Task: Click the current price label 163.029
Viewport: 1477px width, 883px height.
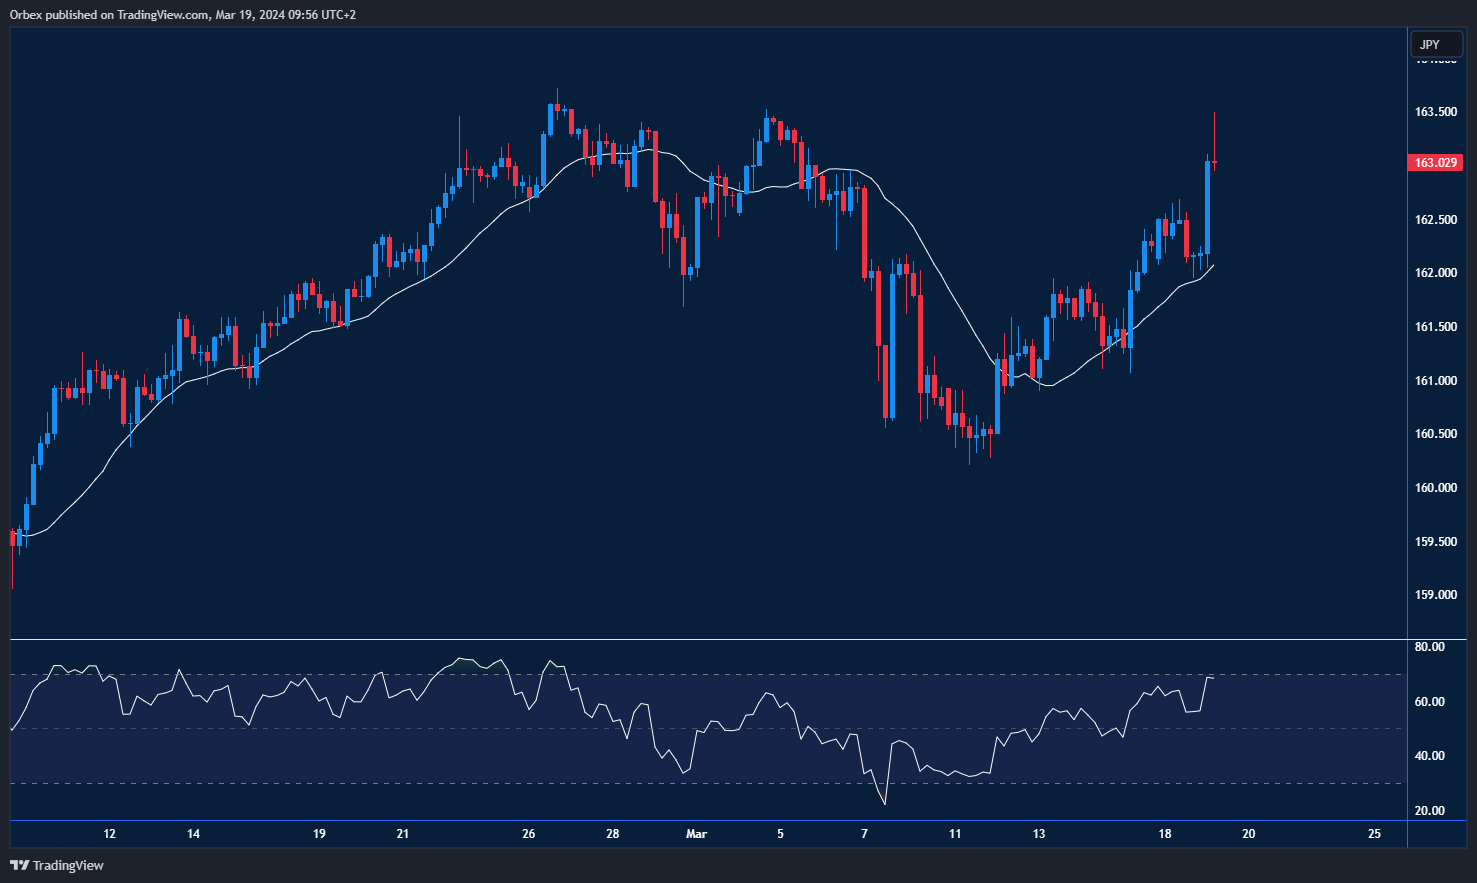Action: [1435, 161]
